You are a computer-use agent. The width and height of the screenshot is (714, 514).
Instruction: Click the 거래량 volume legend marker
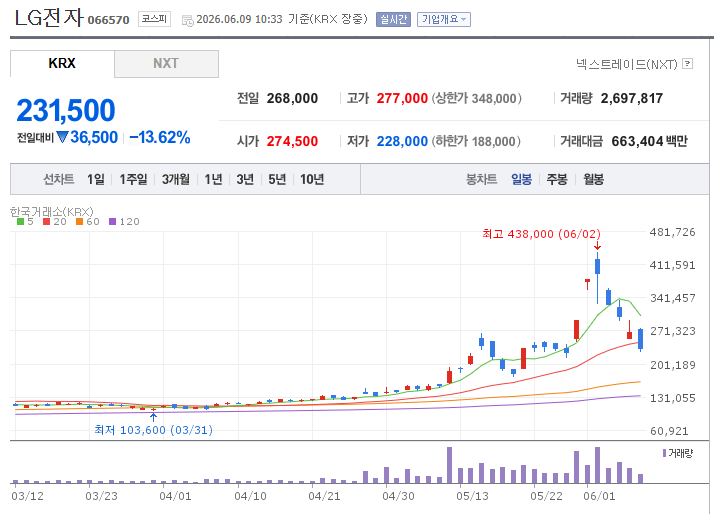point(664,453)
